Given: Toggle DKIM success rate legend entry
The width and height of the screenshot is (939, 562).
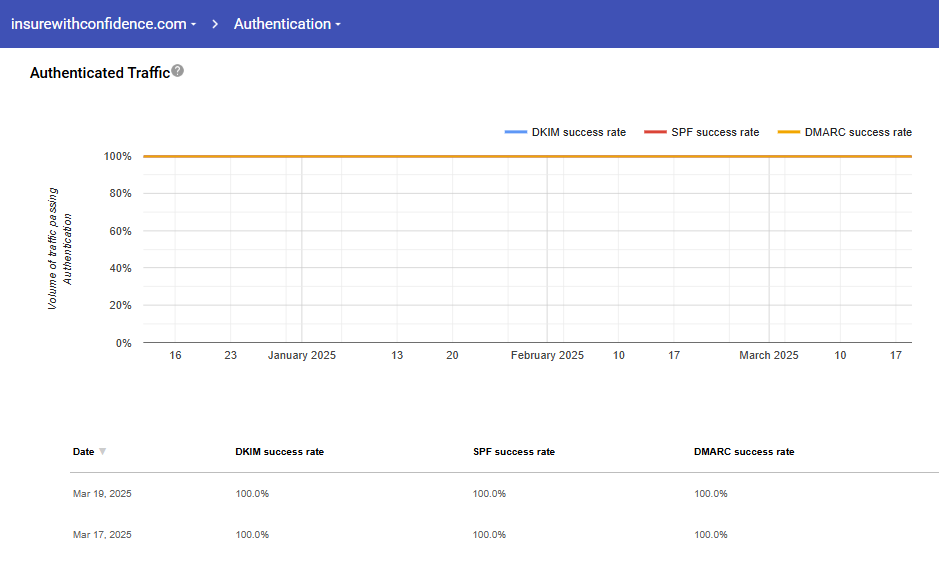Looking at the screenshot, I should coord(578,132).
